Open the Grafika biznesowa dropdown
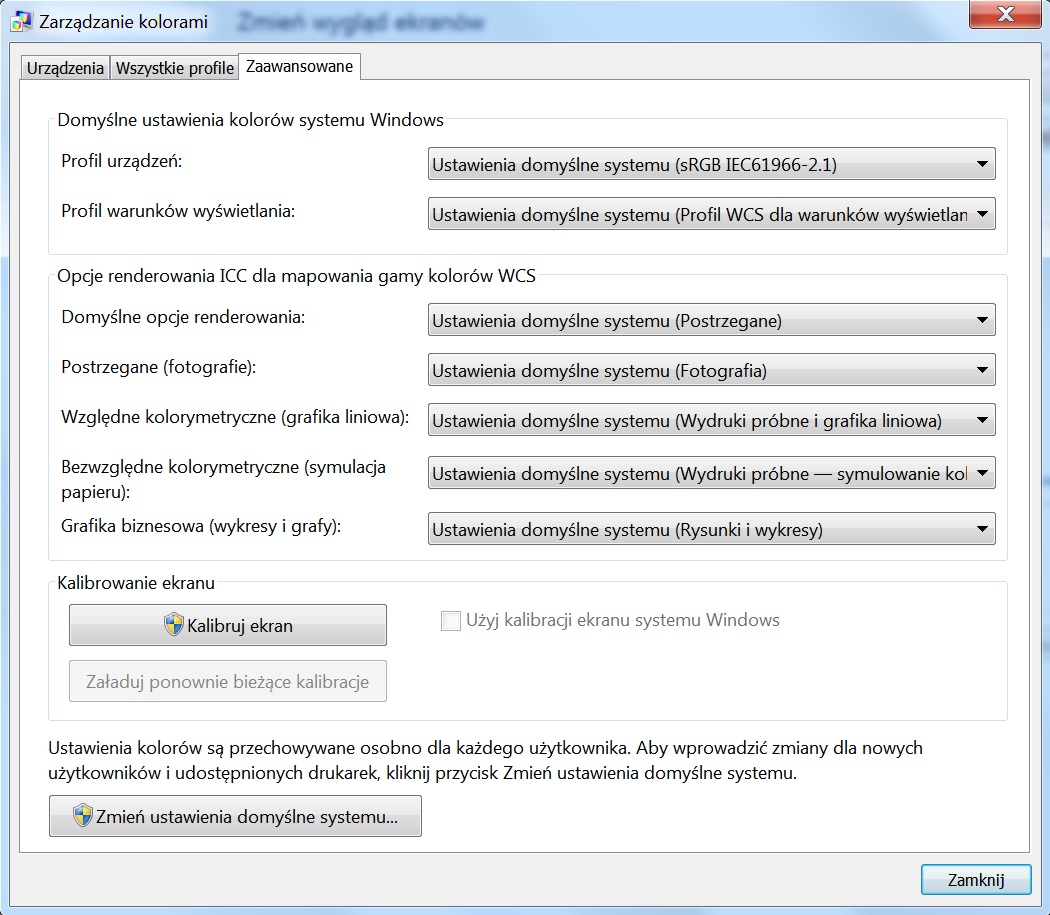 pyautogui.click(x=711, y=530)
